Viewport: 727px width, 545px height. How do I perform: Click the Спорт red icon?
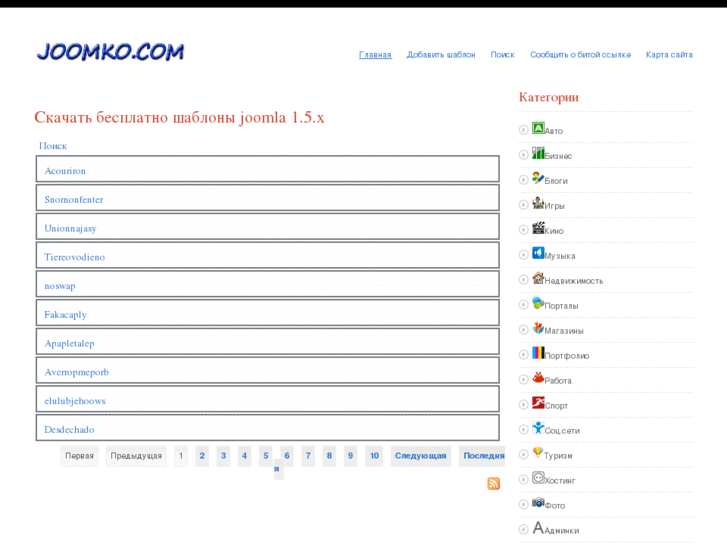pyautogui.click(x=538, y=403)
